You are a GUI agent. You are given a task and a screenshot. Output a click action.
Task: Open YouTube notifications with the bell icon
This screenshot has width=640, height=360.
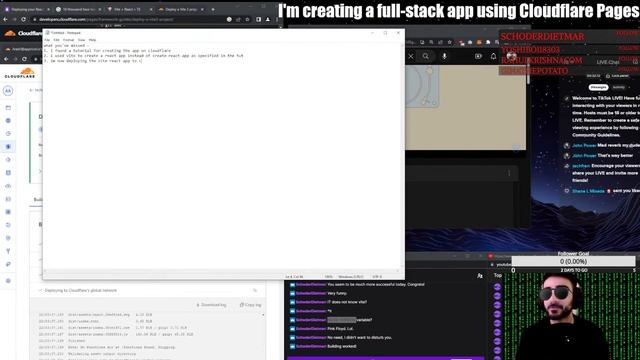tap(493, 56)
